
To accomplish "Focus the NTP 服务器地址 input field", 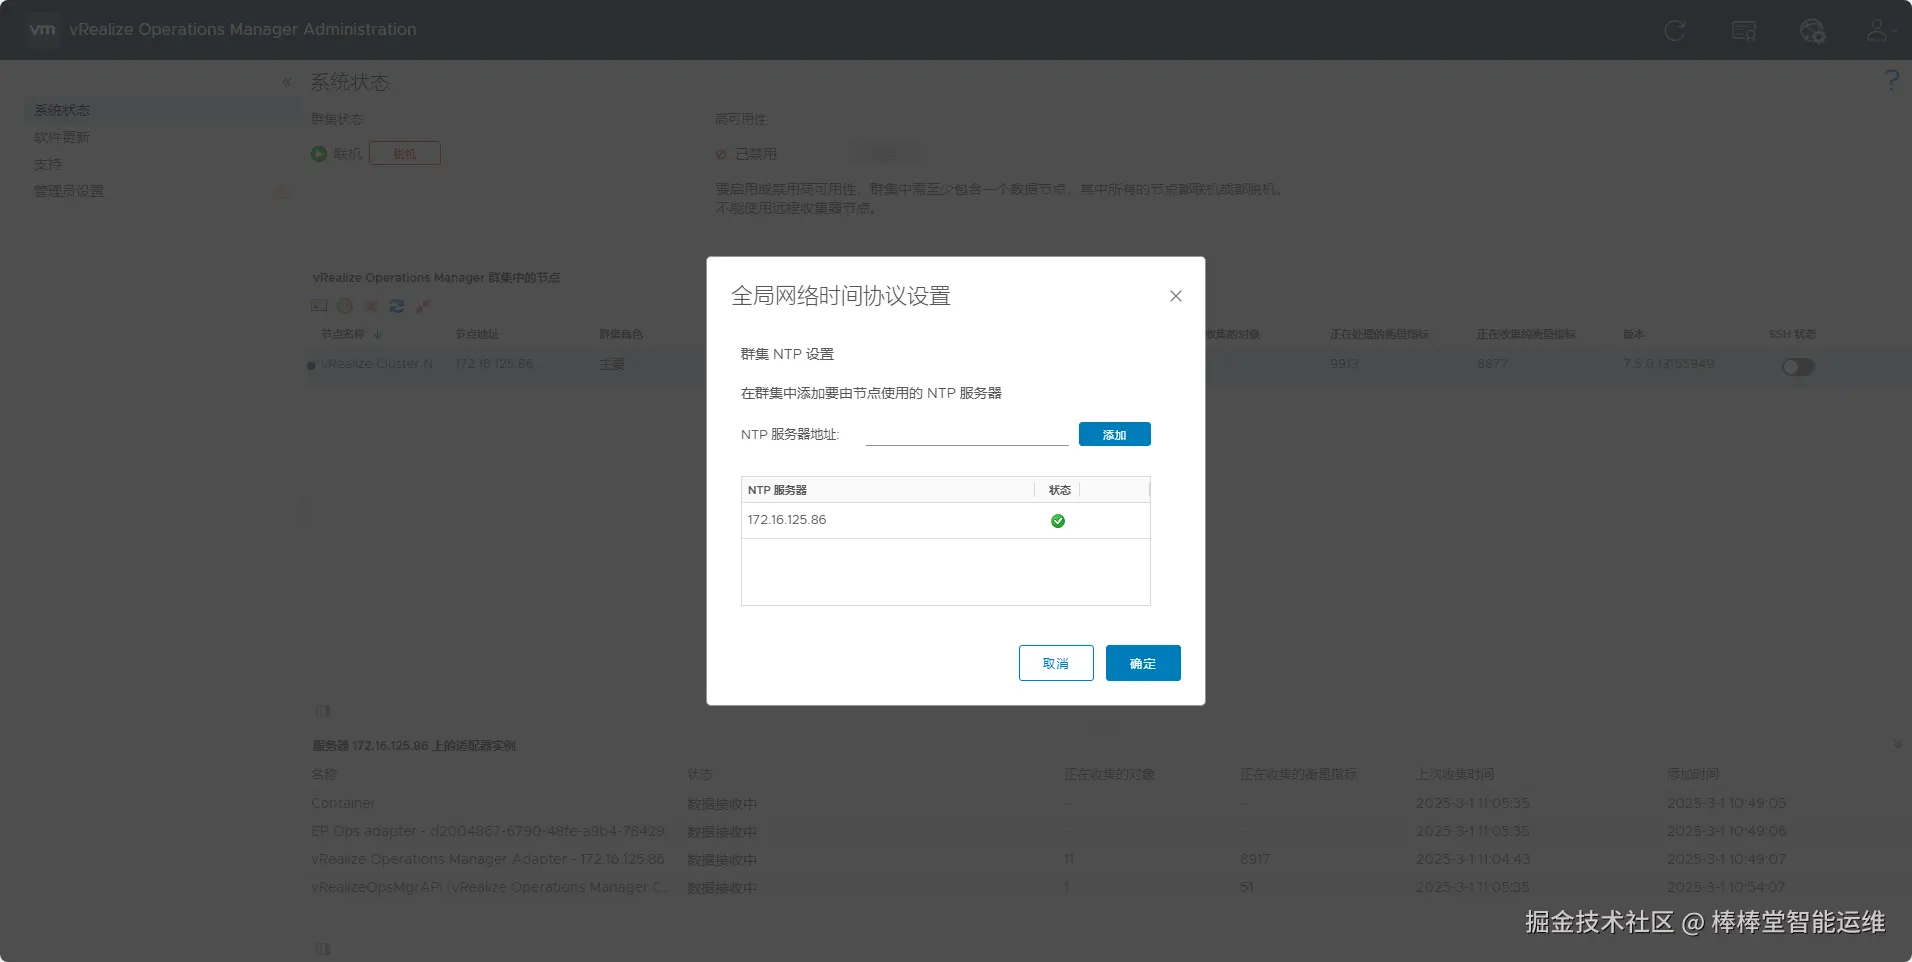I will tap(967, 434).
